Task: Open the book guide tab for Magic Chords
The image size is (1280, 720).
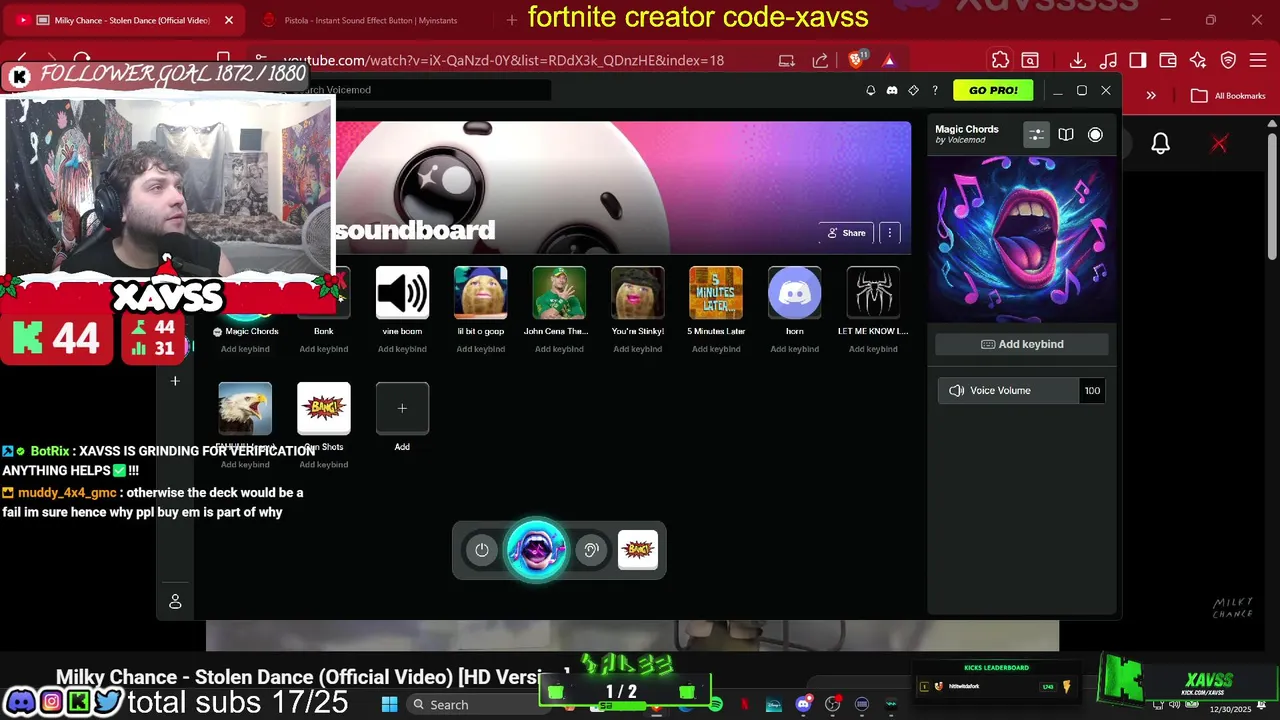Action: (x=1066, y=134)
